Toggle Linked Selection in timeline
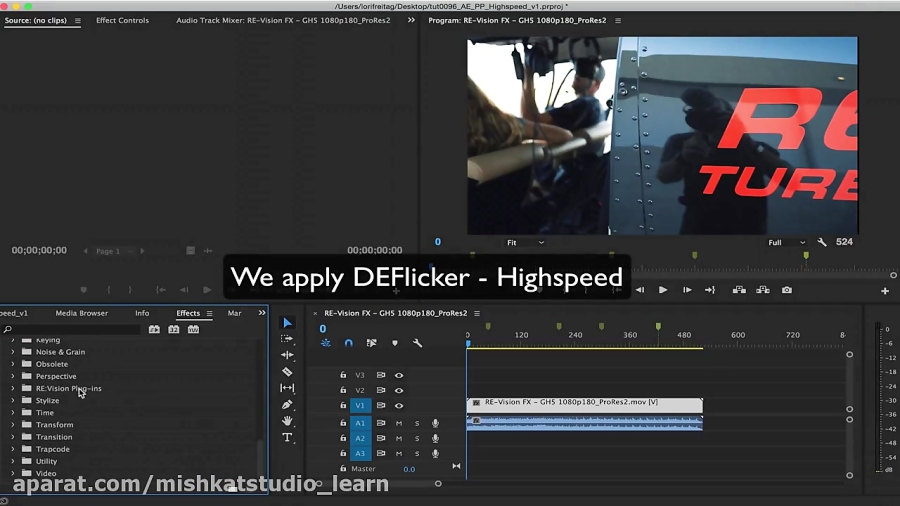The height and width of the screenshot is (506, 900). 371,343
